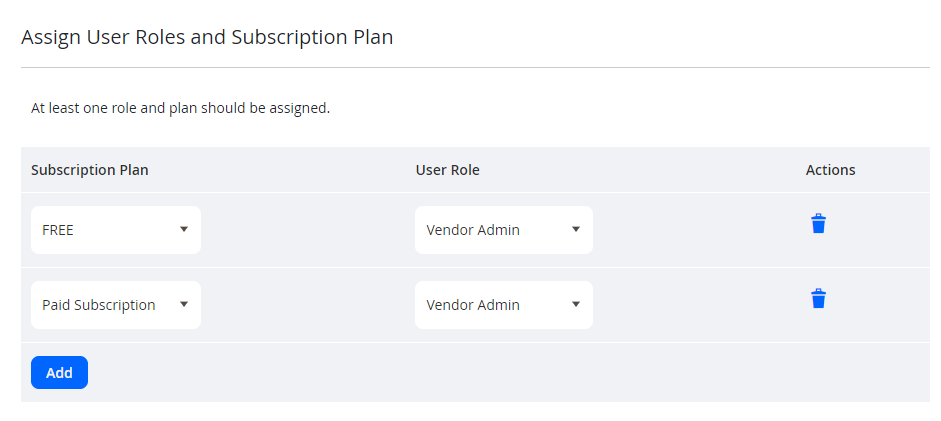941x421 pixels.
Task: Click the Assign User Roles and Subscription Plan heading
Action: point(207,37)
